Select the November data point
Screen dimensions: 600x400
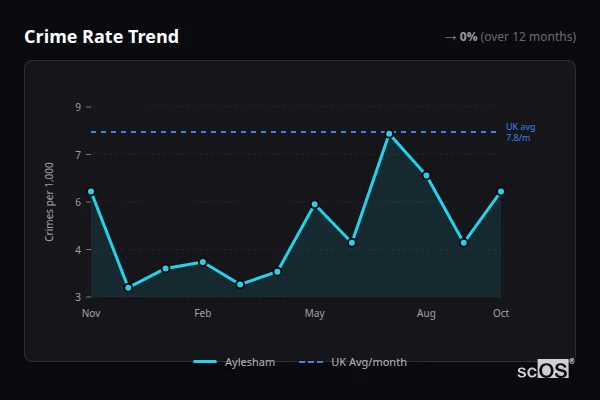pyautogui.click(x=91, y=192)
